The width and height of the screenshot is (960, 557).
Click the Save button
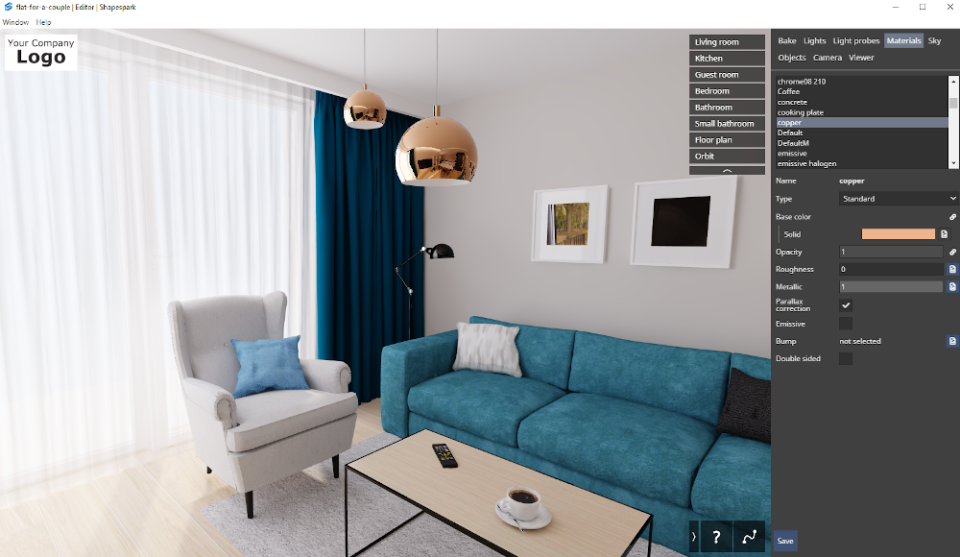point(786,540)
